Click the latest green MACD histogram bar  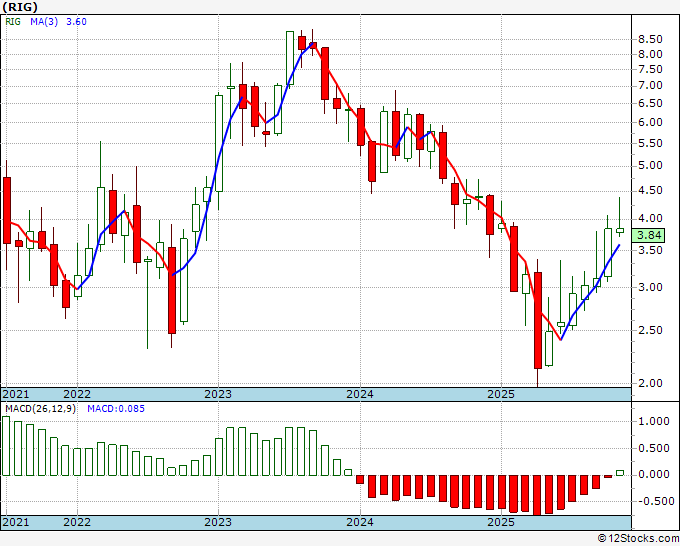click(x=619, y=472)
